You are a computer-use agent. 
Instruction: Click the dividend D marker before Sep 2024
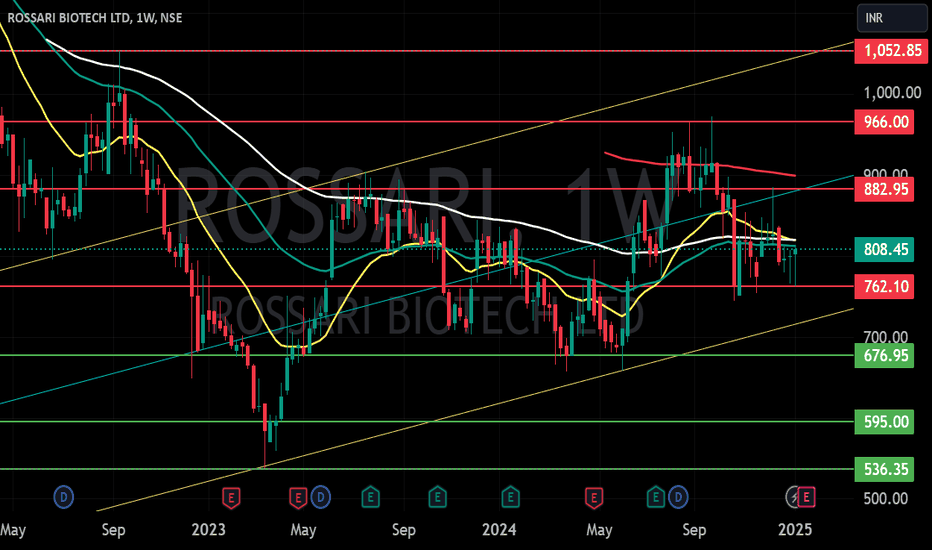click(x=678, y=496)
